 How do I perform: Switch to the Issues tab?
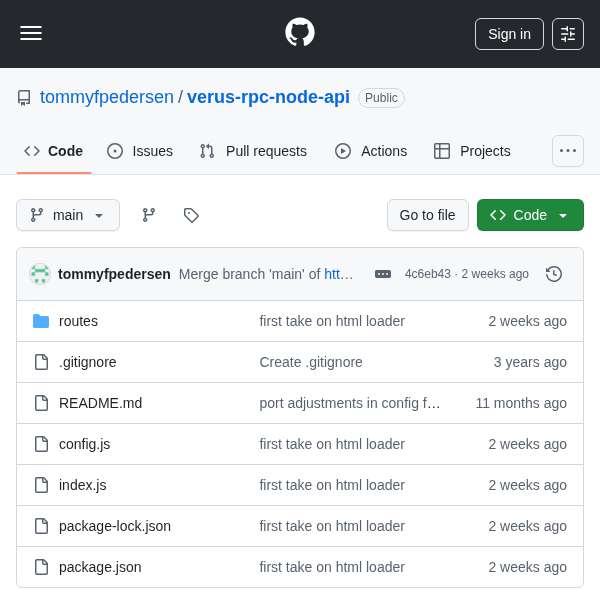point(140,151)
